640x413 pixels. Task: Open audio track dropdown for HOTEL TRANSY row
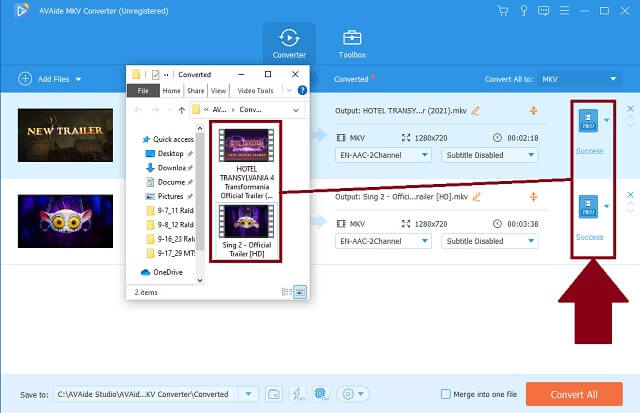(x=383, y=155)
